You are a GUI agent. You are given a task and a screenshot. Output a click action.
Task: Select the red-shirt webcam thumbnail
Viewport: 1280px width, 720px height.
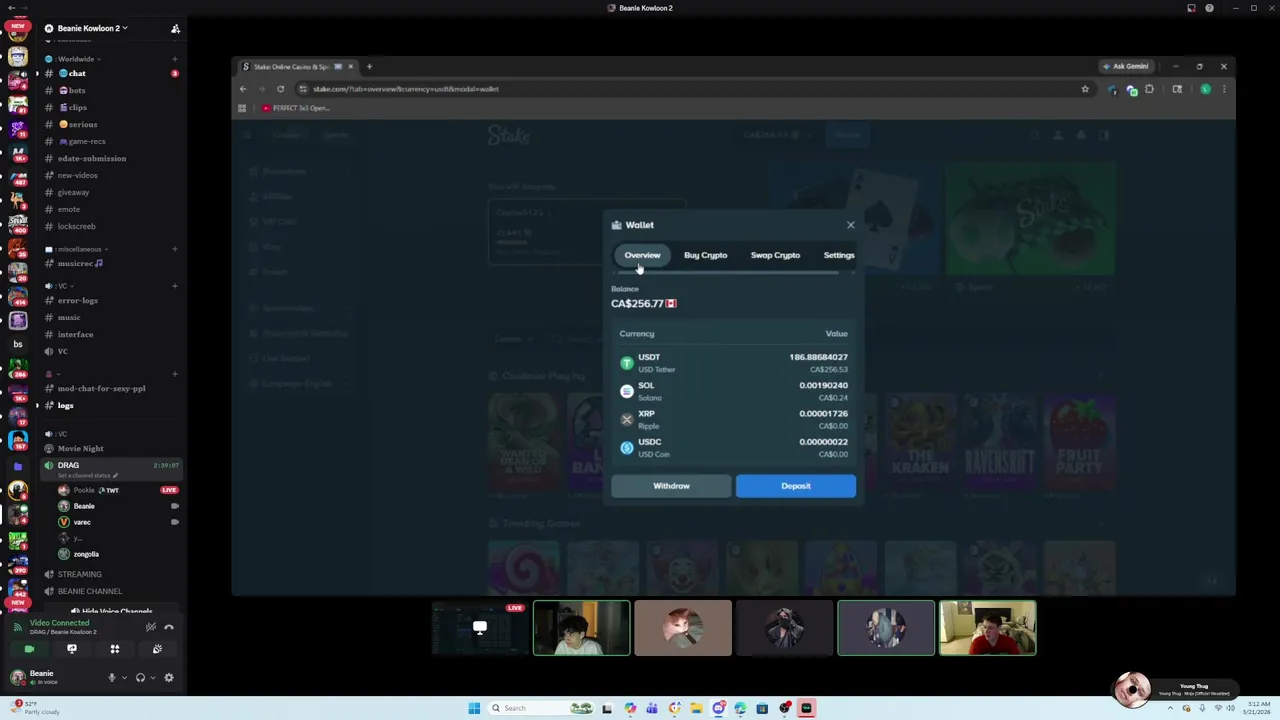[987, 628]
